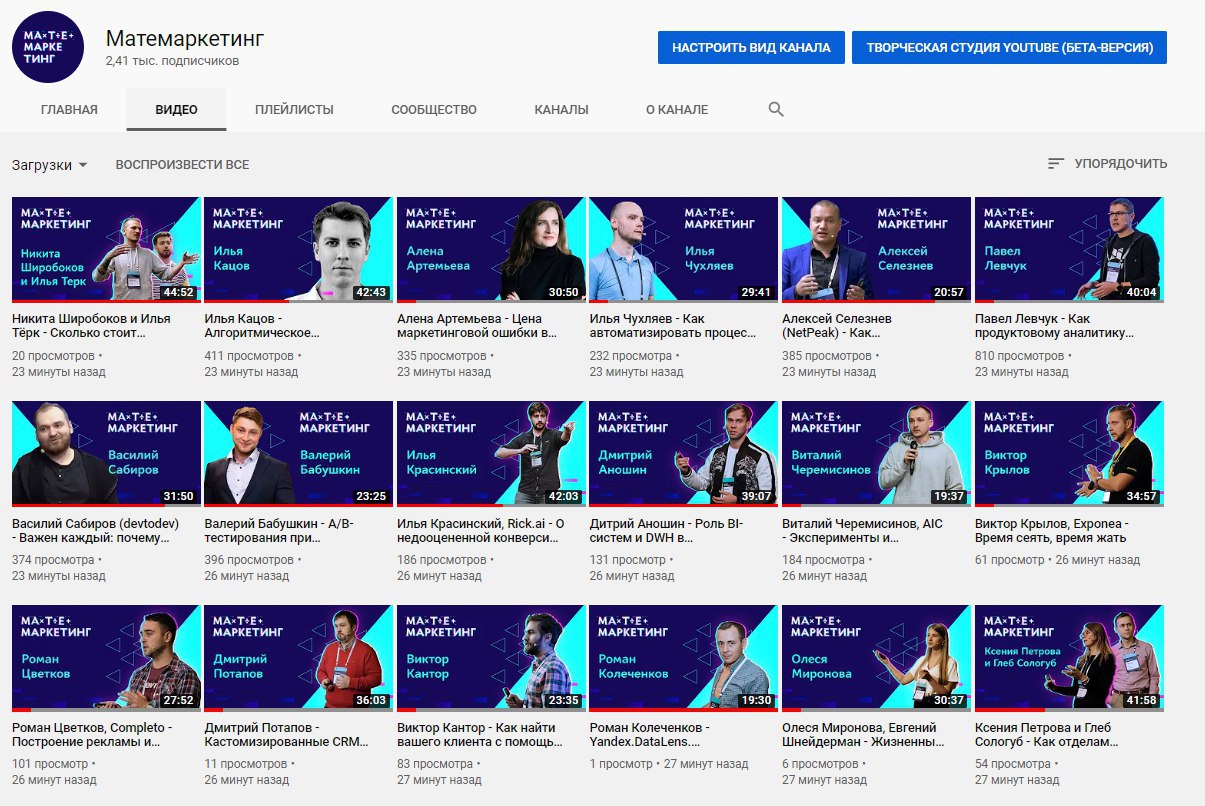1205x806 pixels.
Task: Open Ксения Петрова и Глеб Сологуб thumbnail
Action: (x=1069, y=658)
